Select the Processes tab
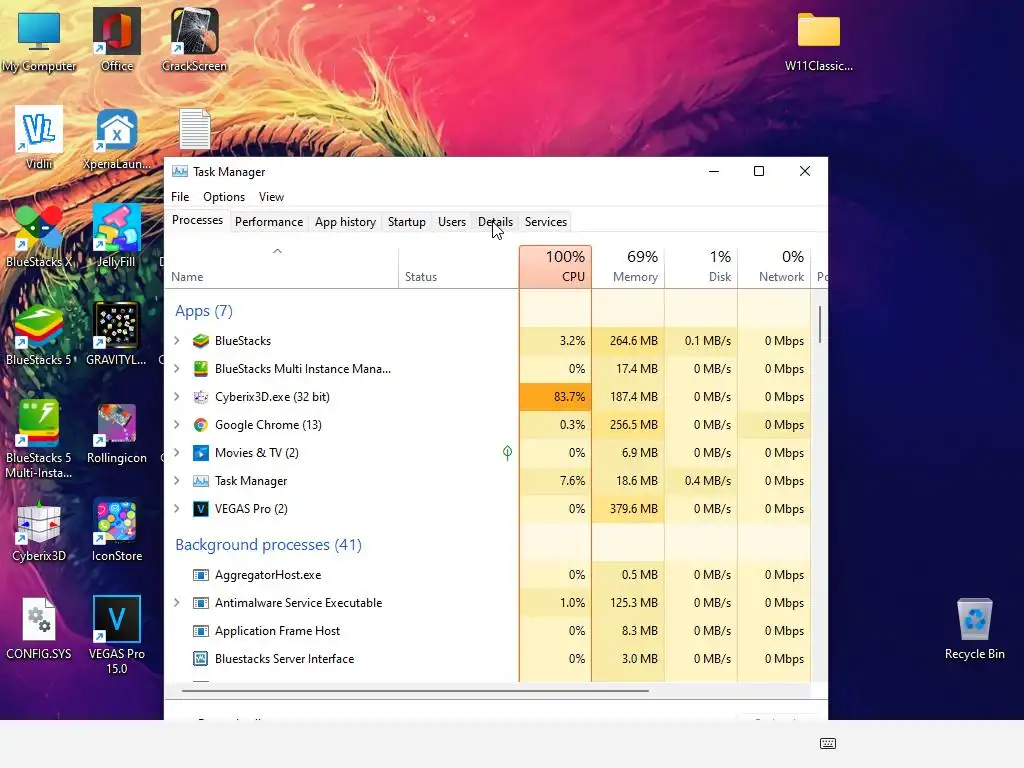 (197, 221)
